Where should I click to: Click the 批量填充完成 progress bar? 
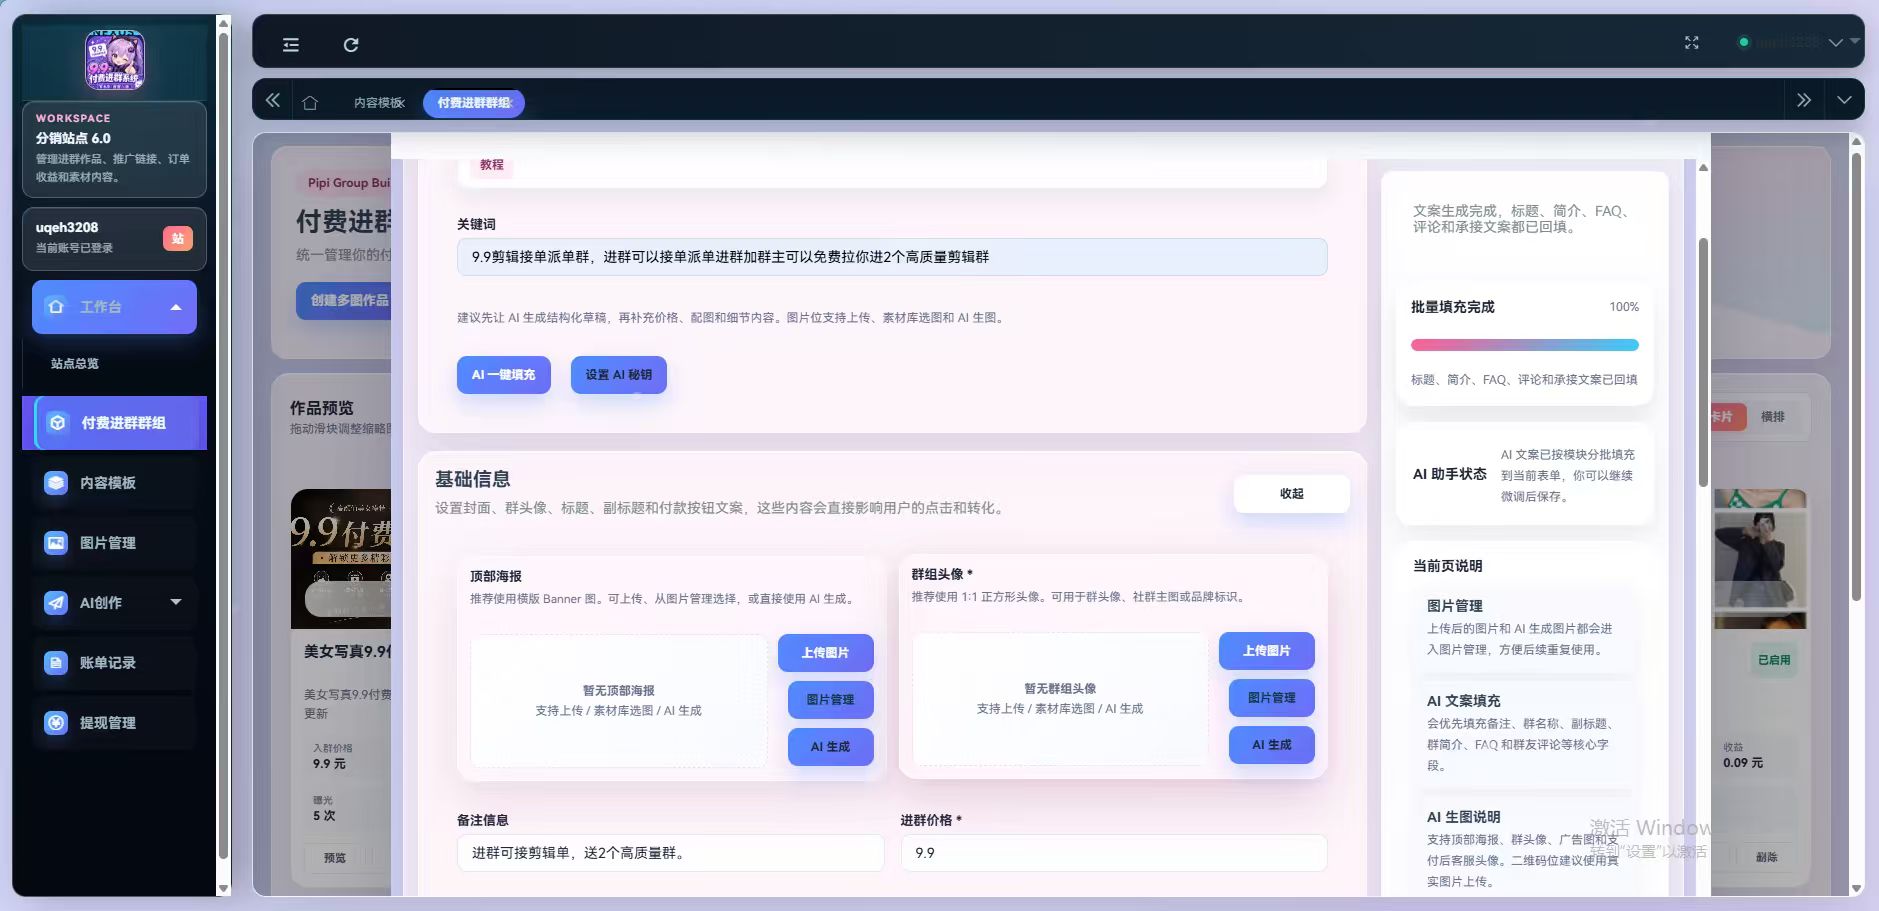point(1524,345)
